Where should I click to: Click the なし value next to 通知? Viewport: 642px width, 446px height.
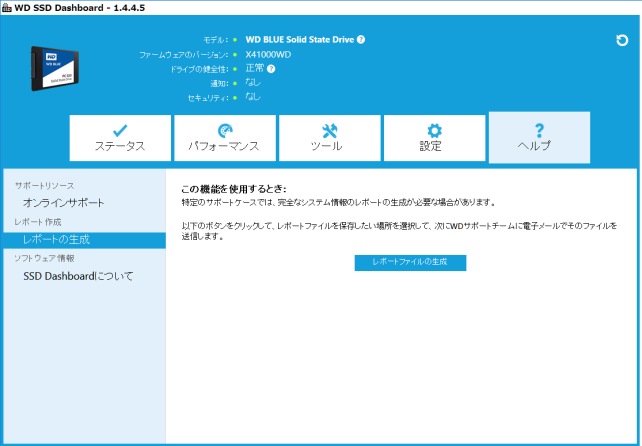click(253, 82)
